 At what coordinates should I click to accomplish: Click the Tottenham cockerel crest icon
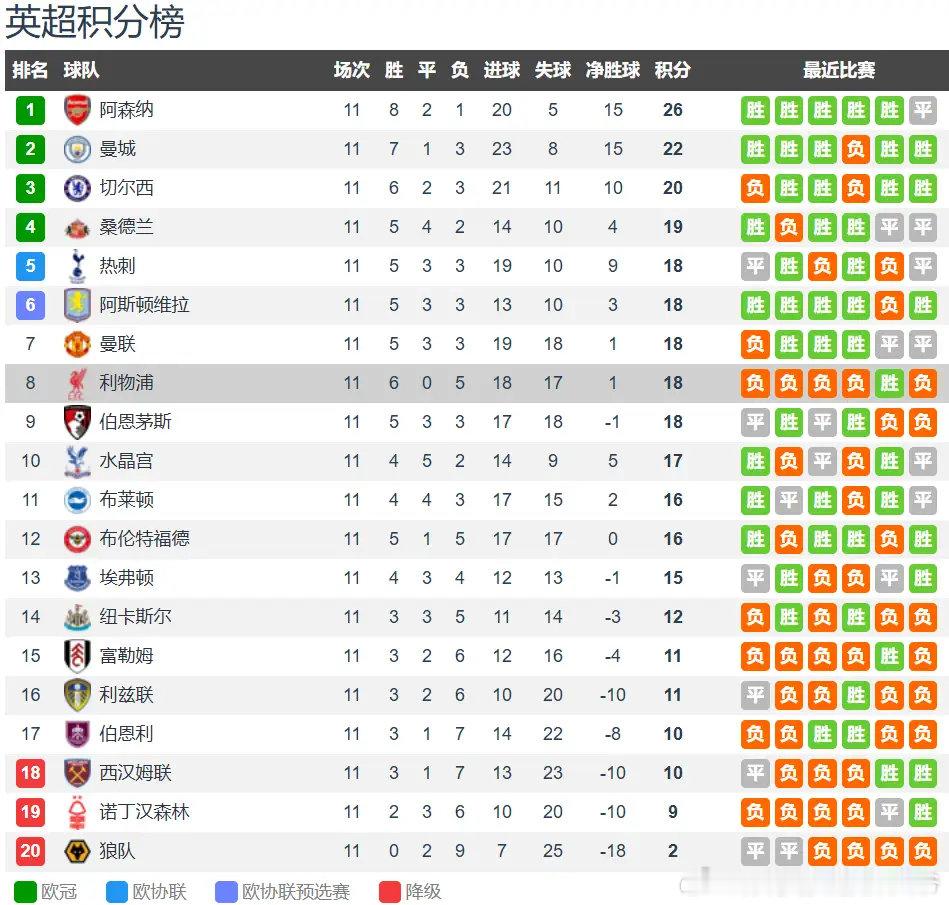point(77,266)
